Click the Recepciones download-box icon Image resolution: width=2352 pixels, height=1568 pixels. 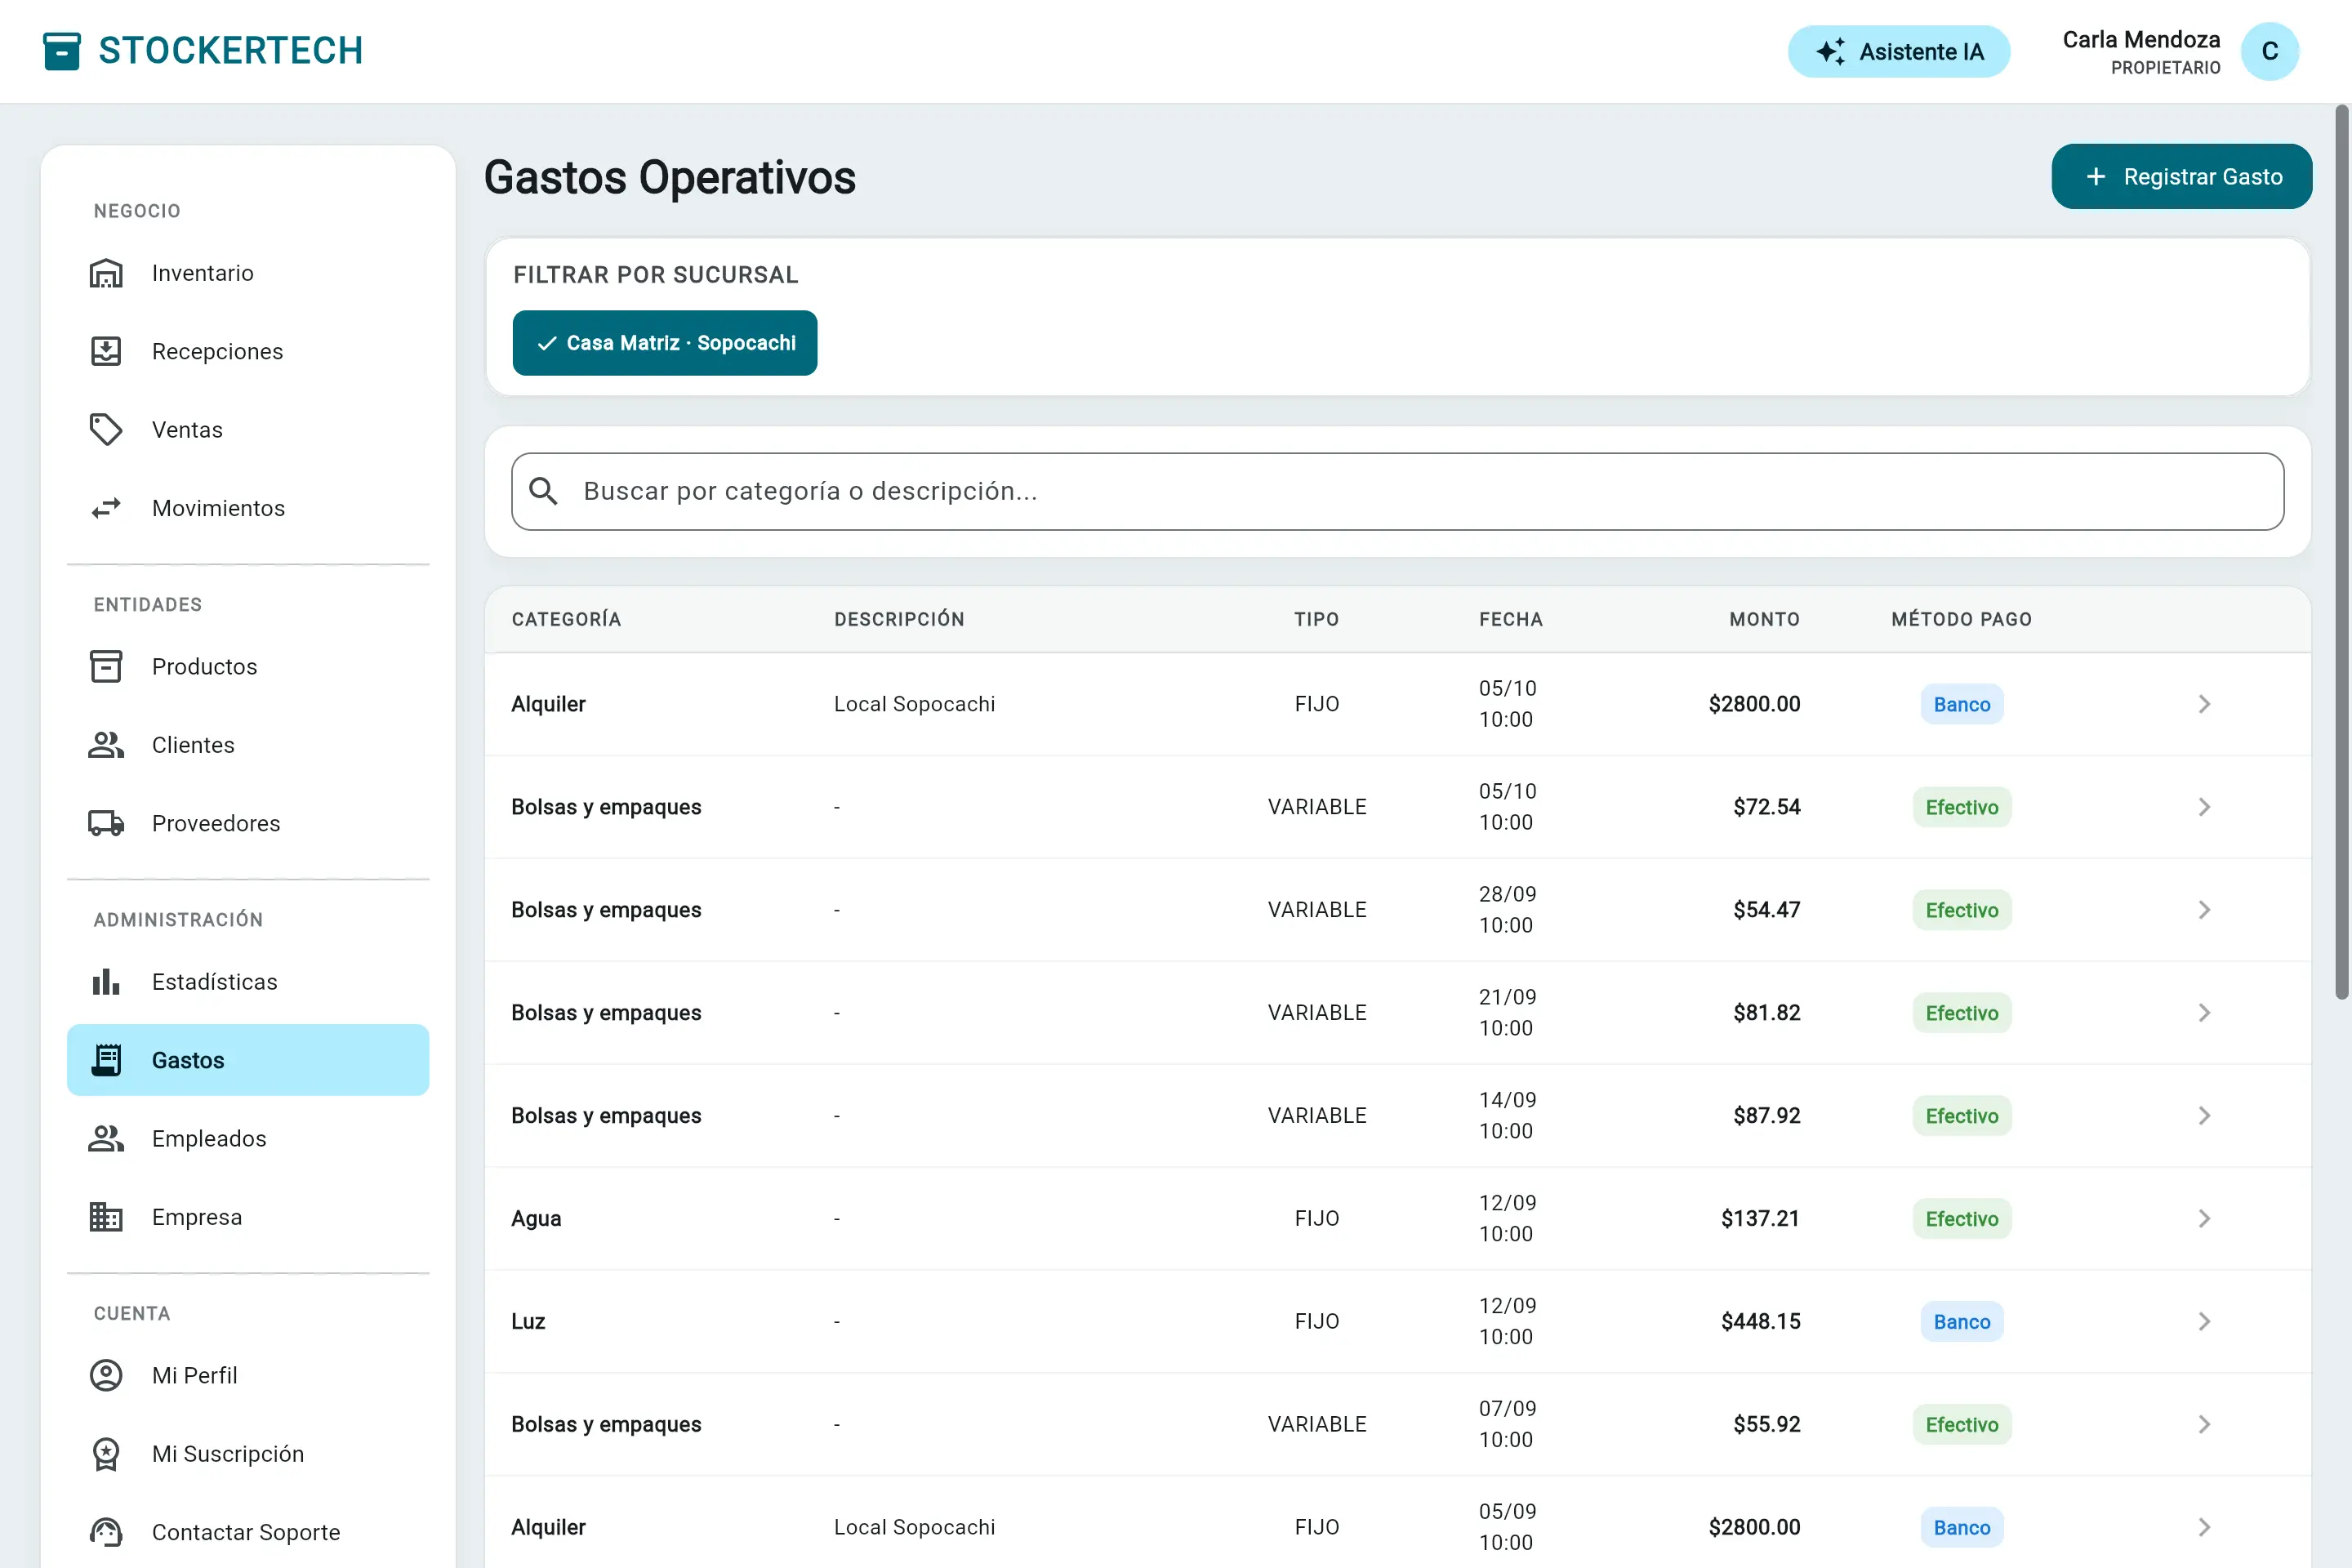[x=106, y=351]
